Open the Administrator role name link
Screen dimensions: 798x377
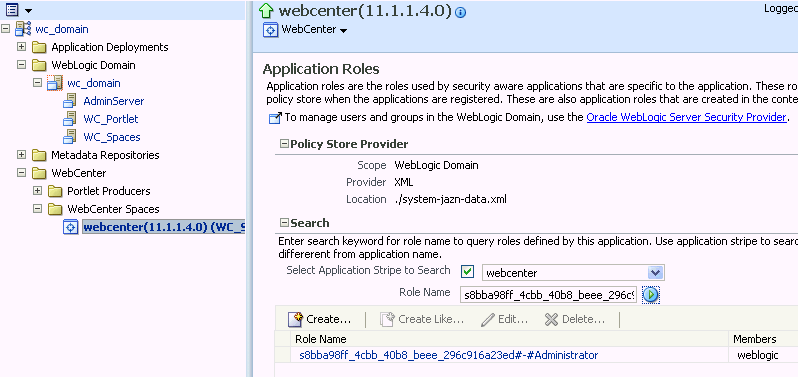[x=449, y=355]
